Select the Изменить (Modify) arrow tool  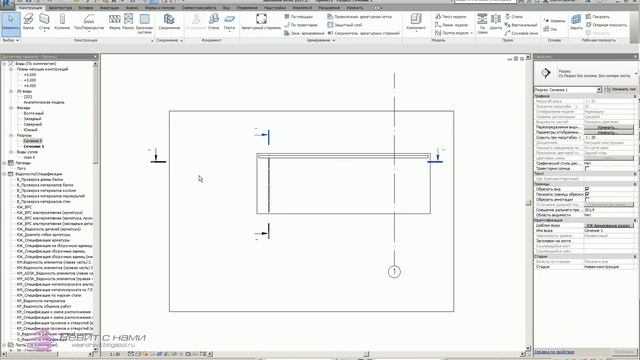click(x=11, y=23)
